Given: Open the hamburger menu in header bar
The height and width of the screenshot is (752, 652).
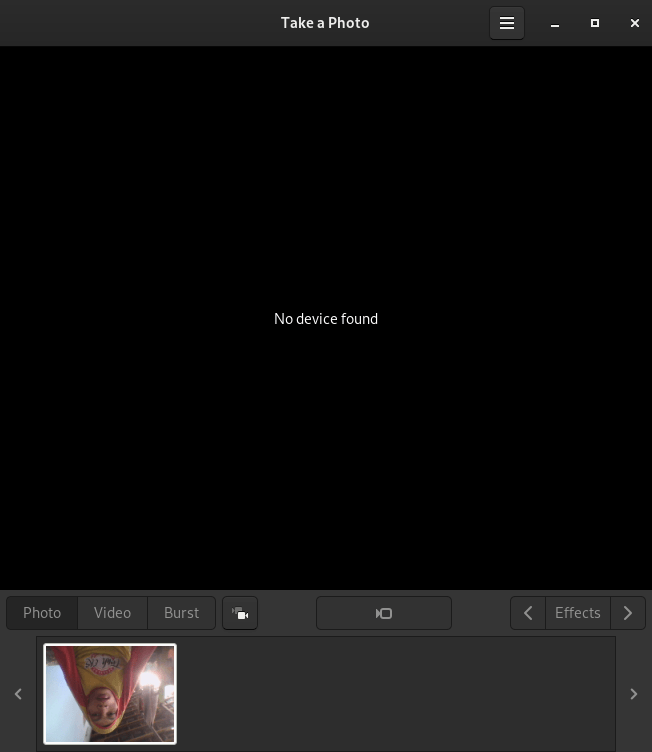Looking at the screenshot, I should (x=507, y=23).
